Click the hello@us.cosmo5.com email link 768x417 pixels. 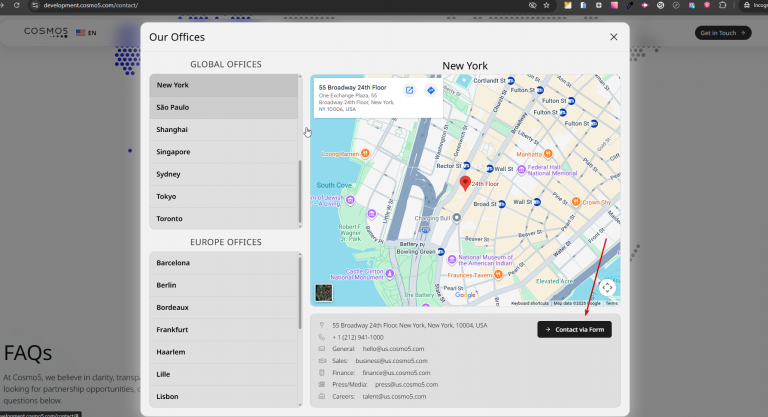393,349
